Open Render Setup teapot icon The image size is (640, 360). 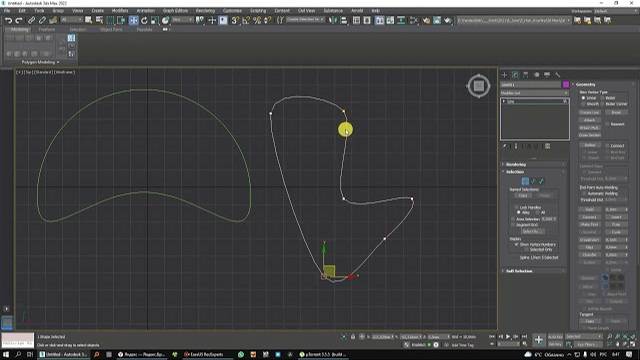click(x=426, y=20)
